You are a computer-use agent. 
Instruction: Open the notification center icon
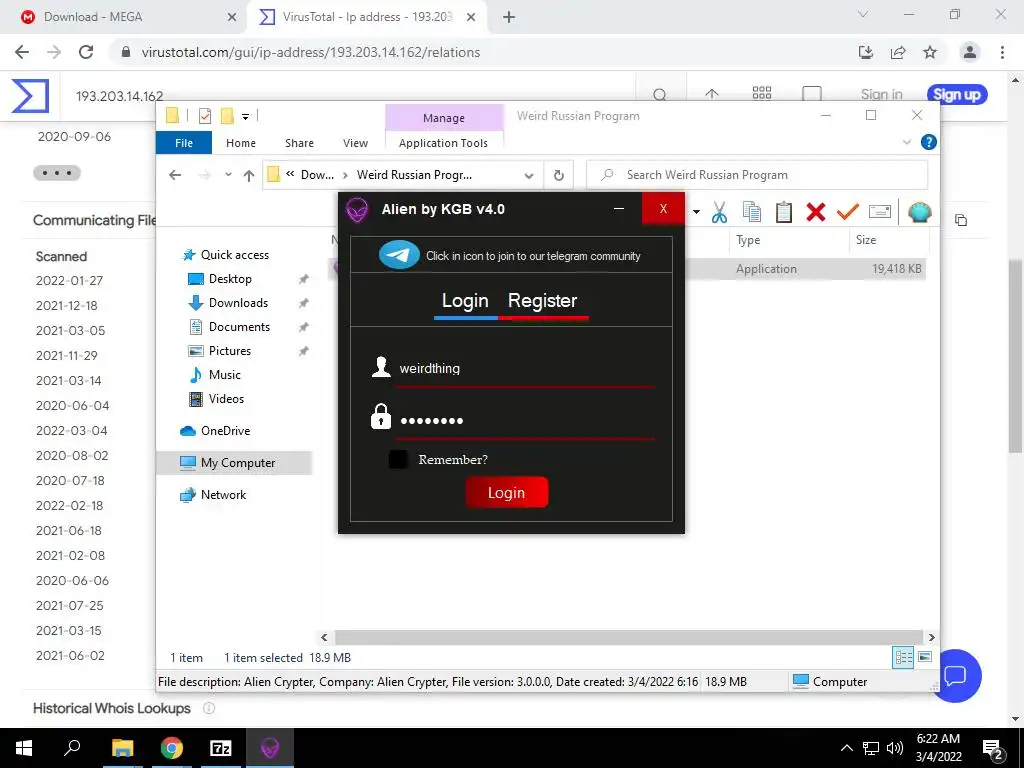click(992, 748)
